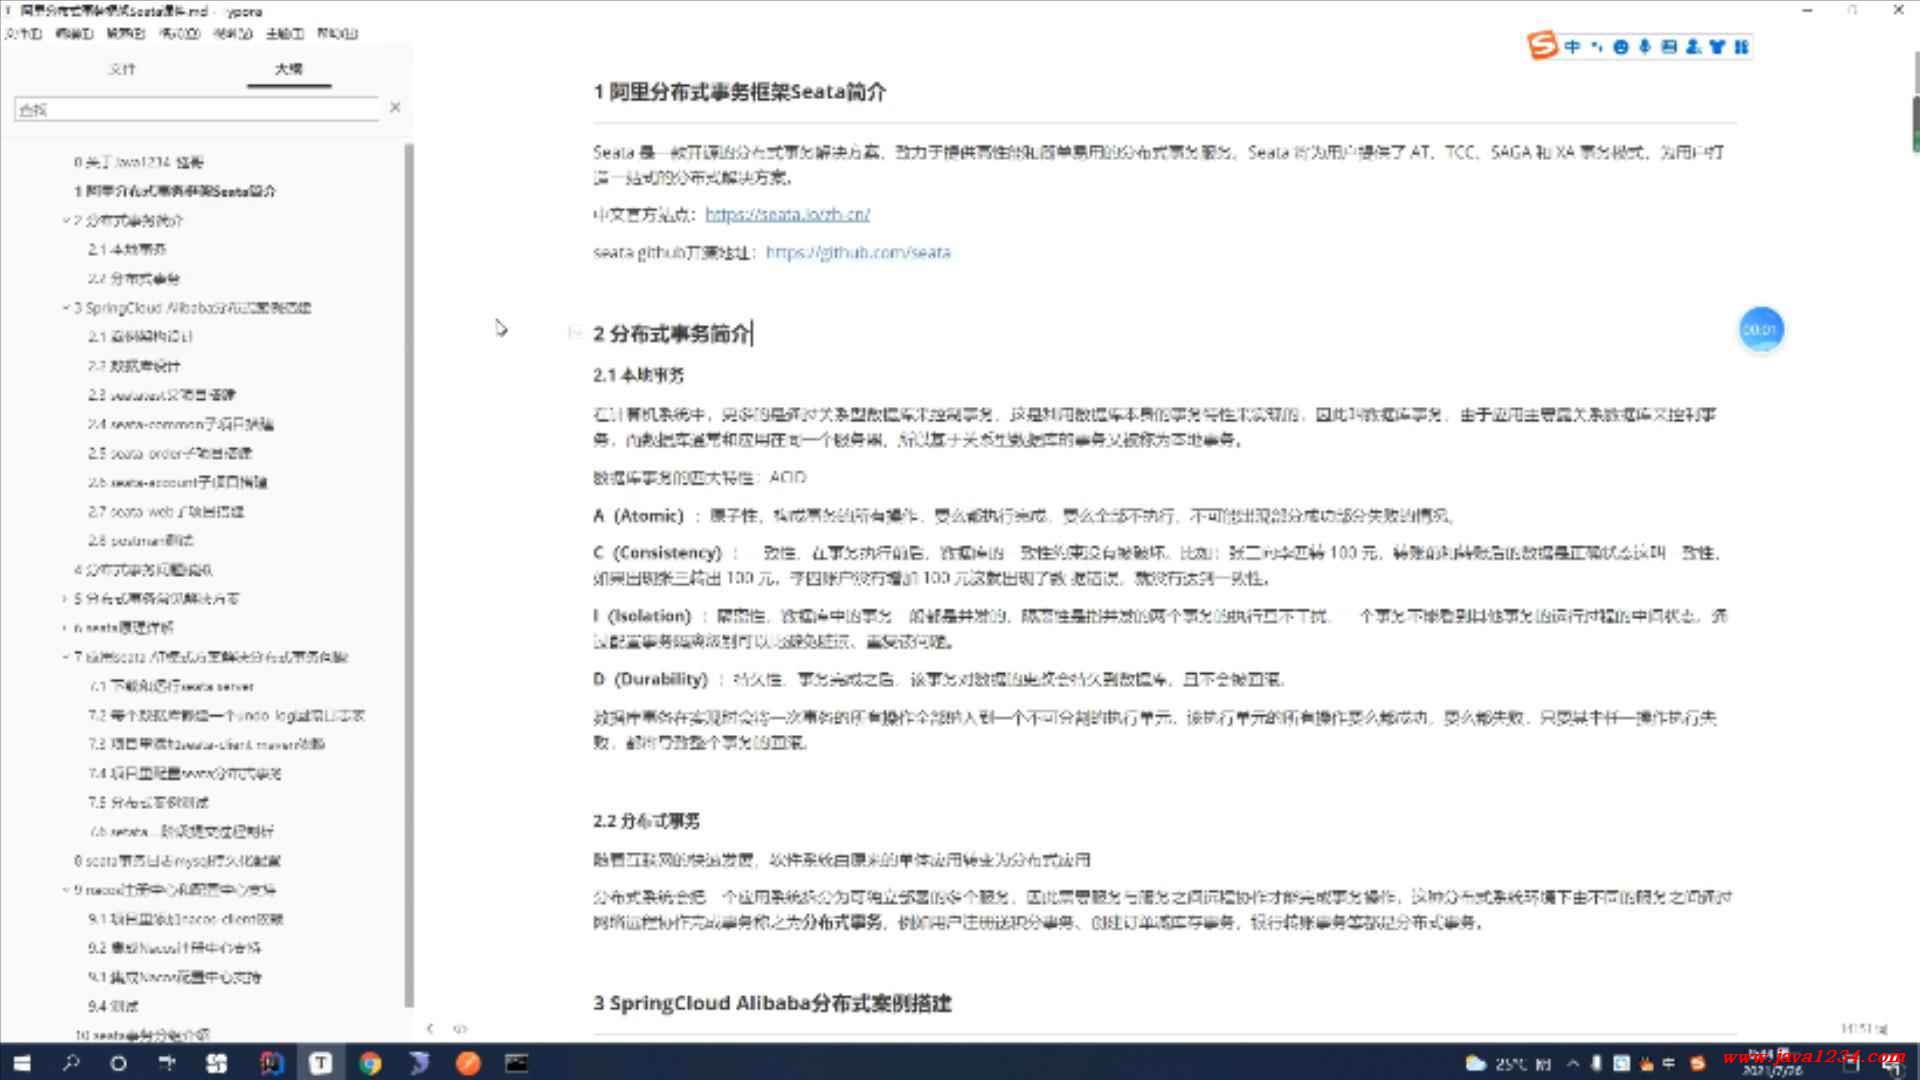Image resolution: width=1920 pixels, height=1080 pixels.
Task: Jump to outline item 2.1 本地事务
Action: (127, 249)
